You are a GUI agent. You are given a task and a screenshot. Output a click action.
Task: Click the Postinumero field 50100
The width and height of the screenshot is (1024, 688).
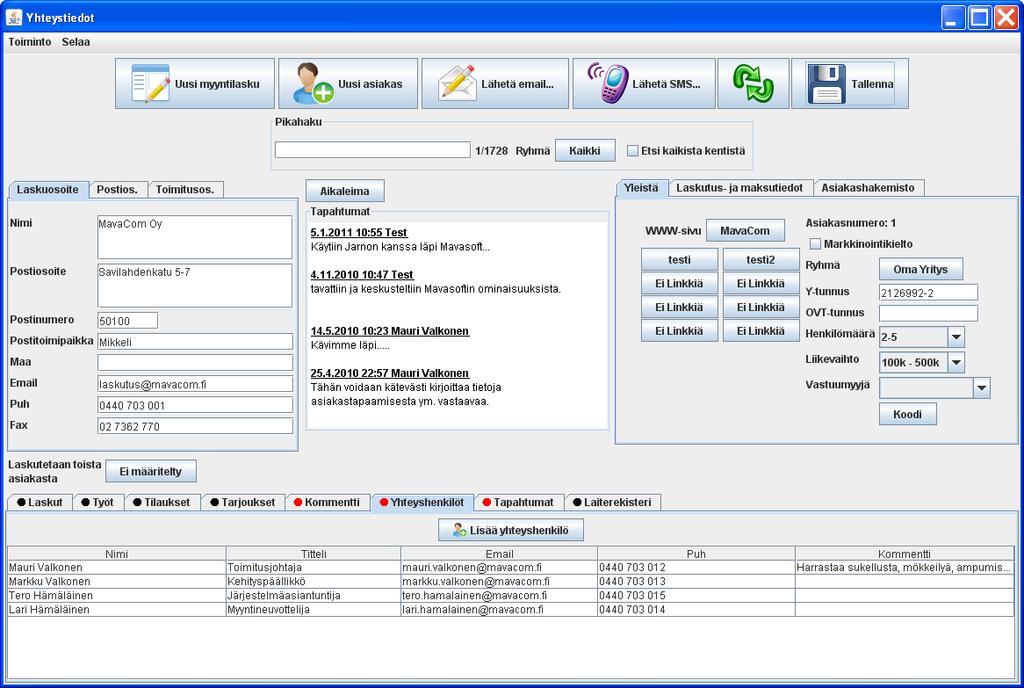127,321
